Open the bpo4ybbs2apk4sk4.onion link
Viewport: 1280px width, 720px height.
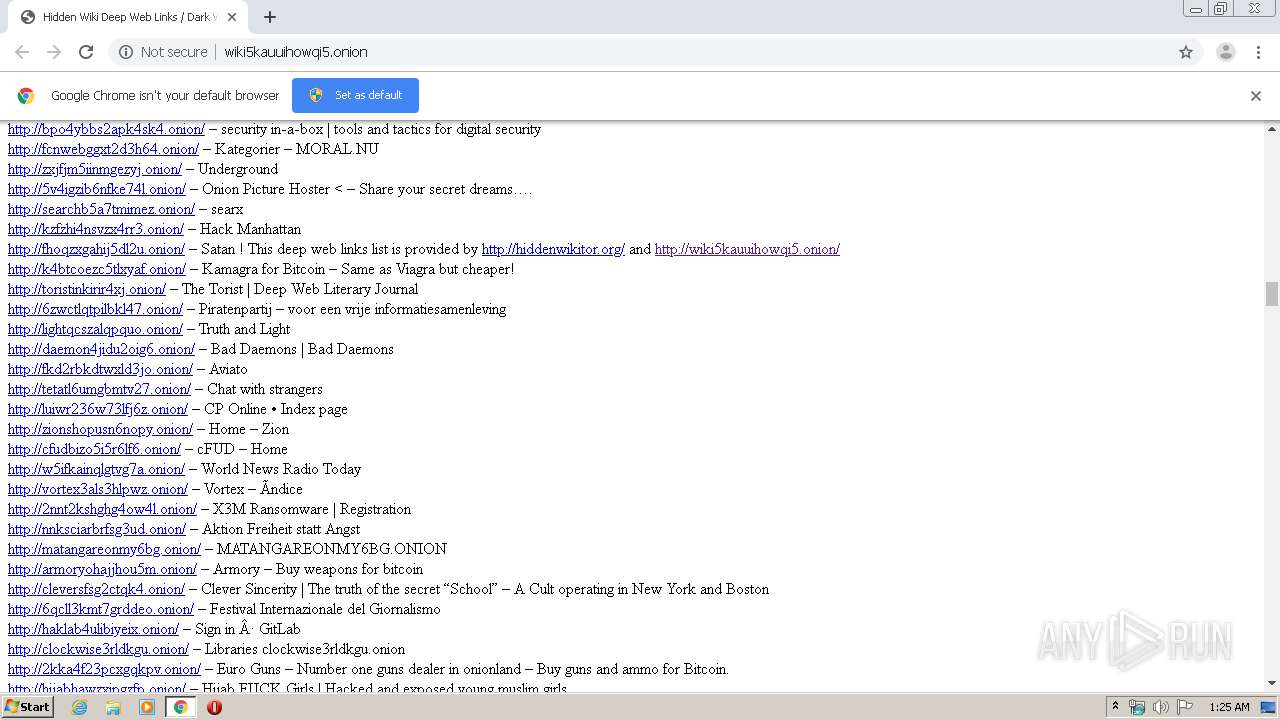[106, 129]
